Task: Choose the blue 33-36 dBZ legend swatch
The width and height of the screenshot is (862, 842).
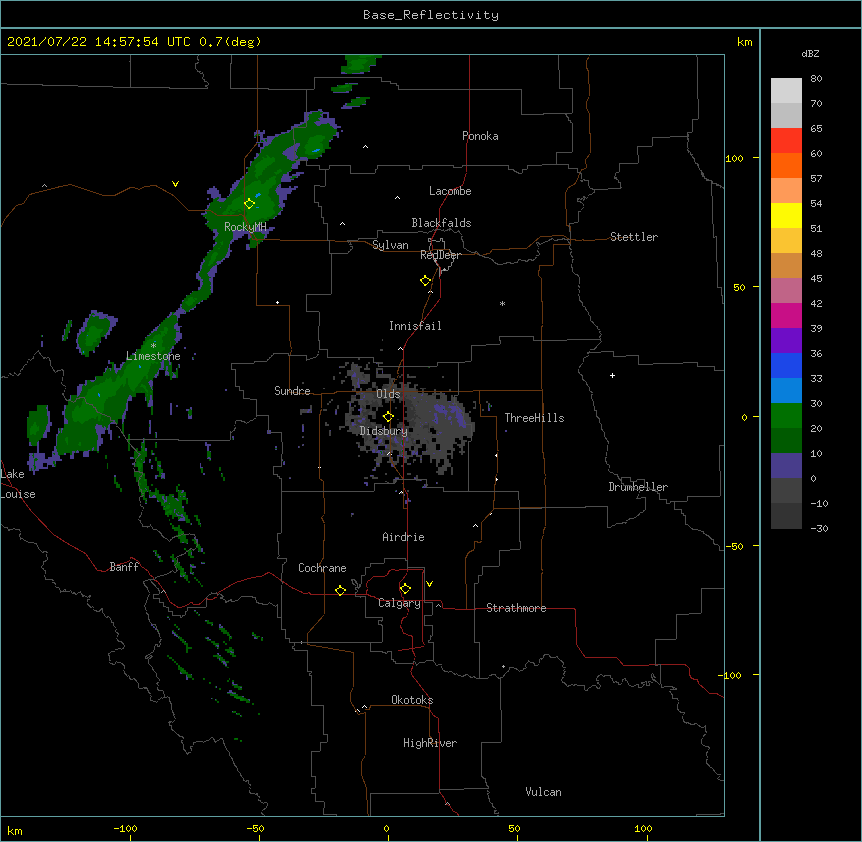Action: 786,365
